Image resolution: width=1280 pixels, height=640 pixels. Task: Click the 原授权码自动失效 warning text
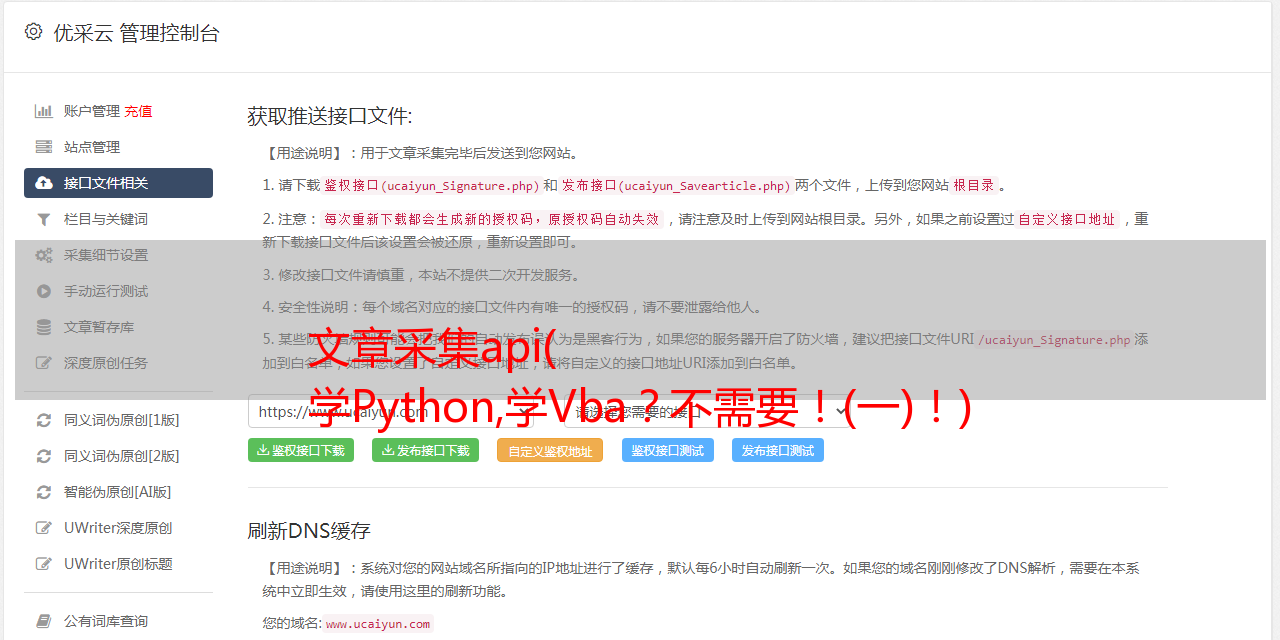pyautogui.click(x=603, y=219)
